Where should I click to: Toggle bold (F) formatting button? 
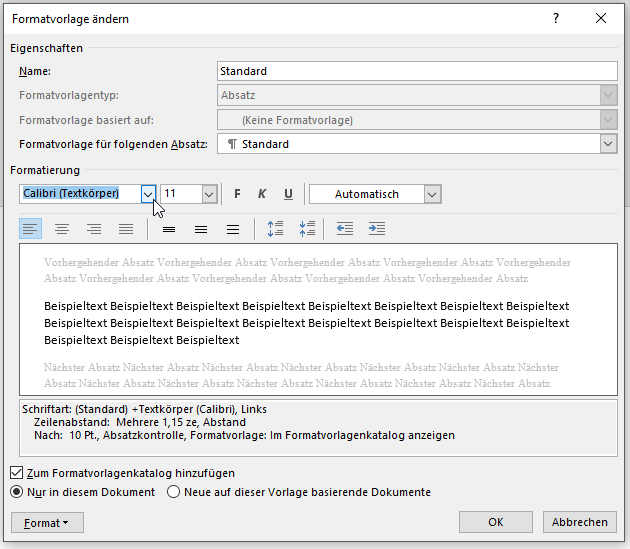[237, 194]
